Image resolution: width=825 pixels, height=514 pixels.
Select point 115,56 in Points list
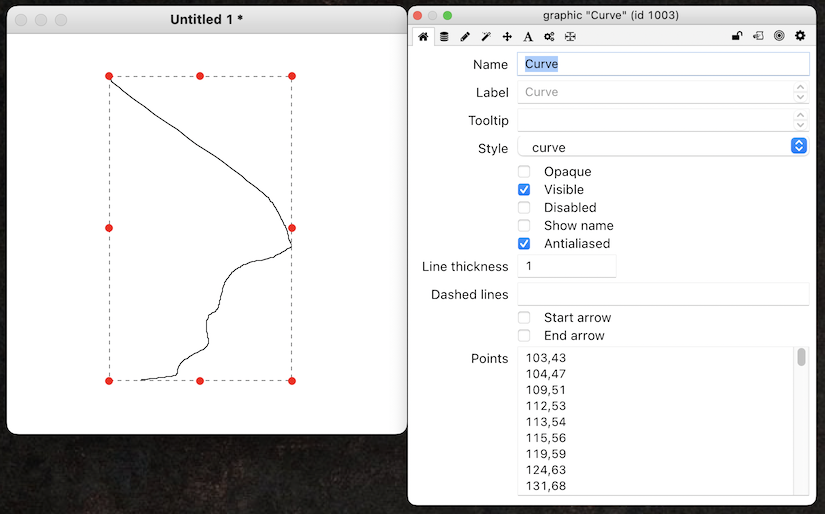pyautogui.click(x=546, y=438)
